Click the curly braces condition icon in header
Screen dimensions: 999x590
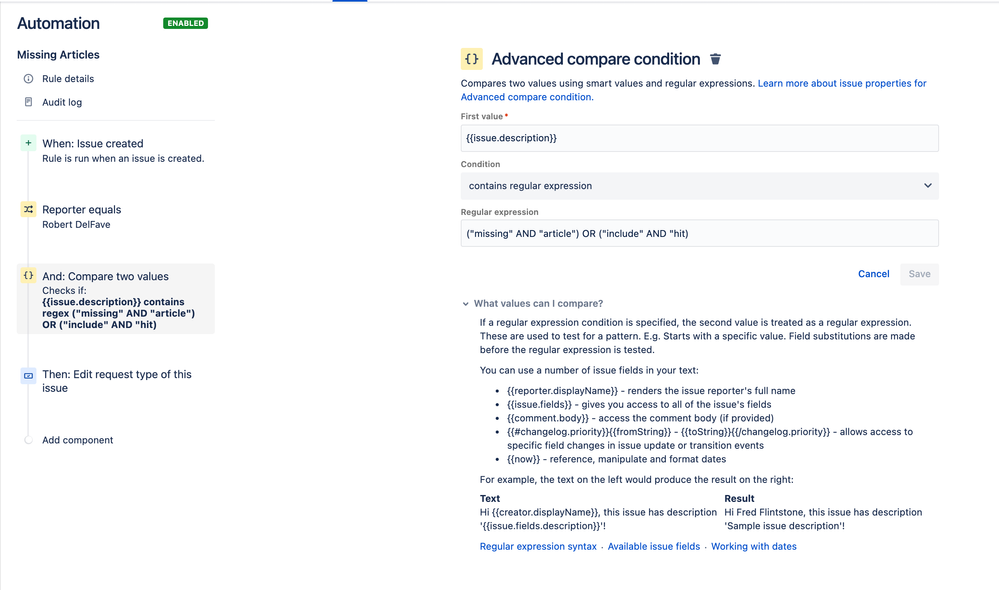471,59
